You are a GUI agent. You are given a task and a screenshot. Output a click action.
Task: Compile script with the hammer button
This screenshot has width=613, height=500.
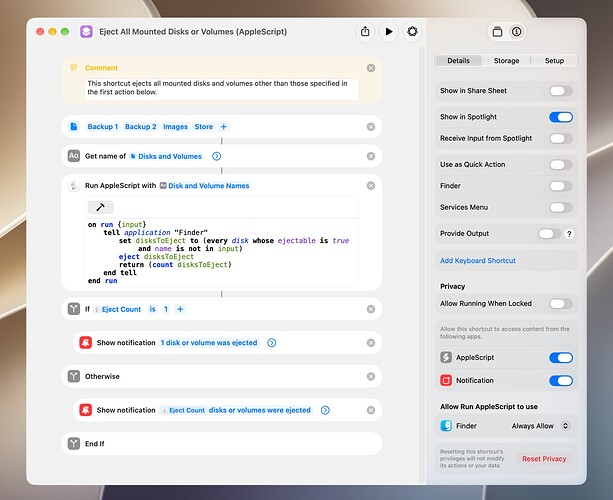pyautogui.click(x=100, y=207)
